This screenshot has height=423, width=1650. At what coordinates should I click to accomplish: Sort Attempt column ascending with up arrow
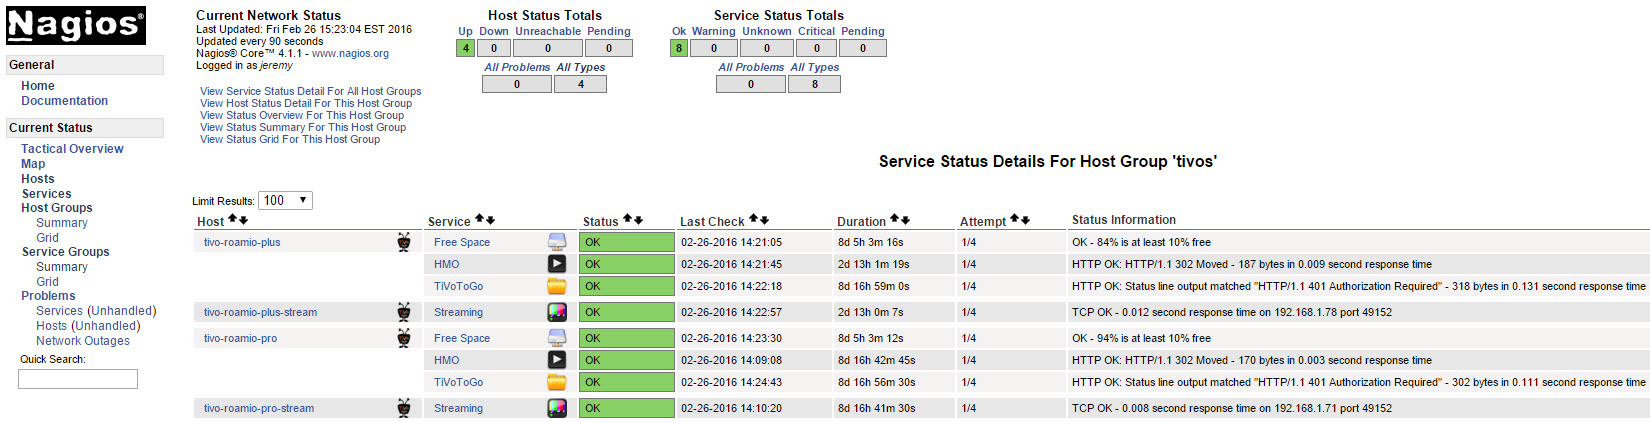coord(1014,219)
